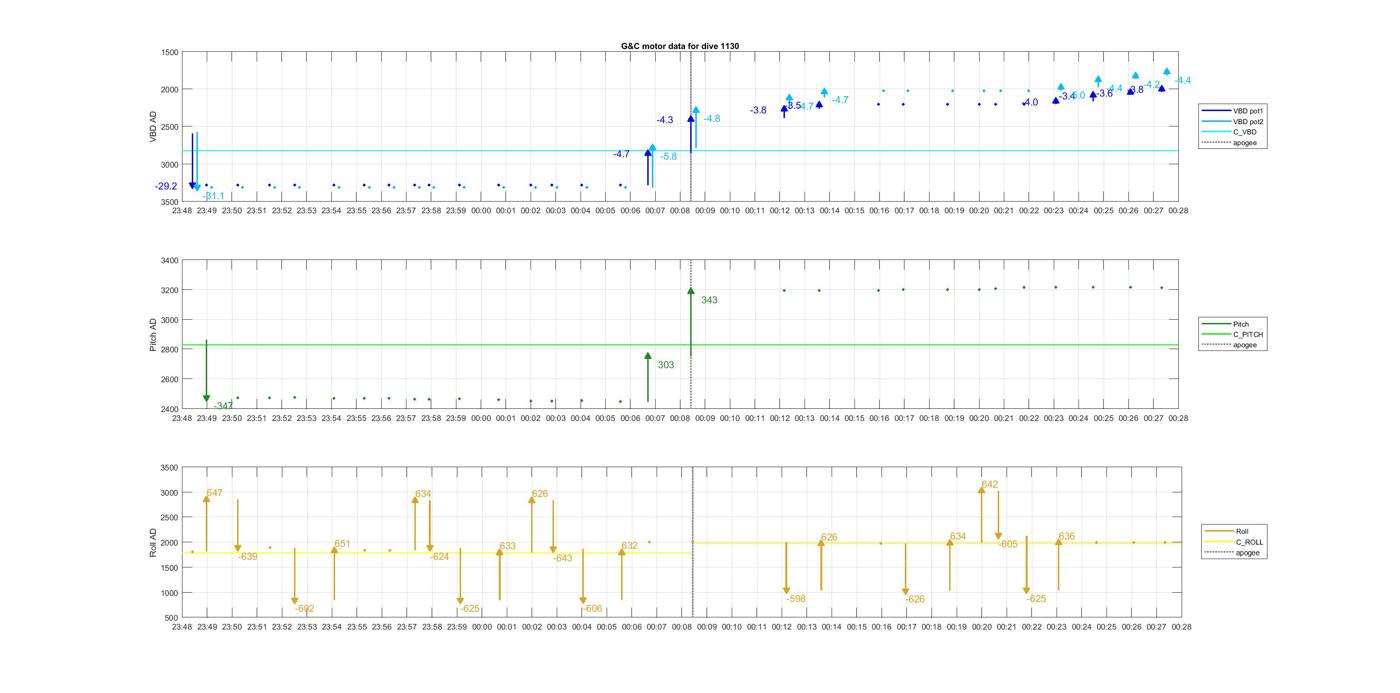Select the '-31.1' VBD data label

(x=214, y=196)
